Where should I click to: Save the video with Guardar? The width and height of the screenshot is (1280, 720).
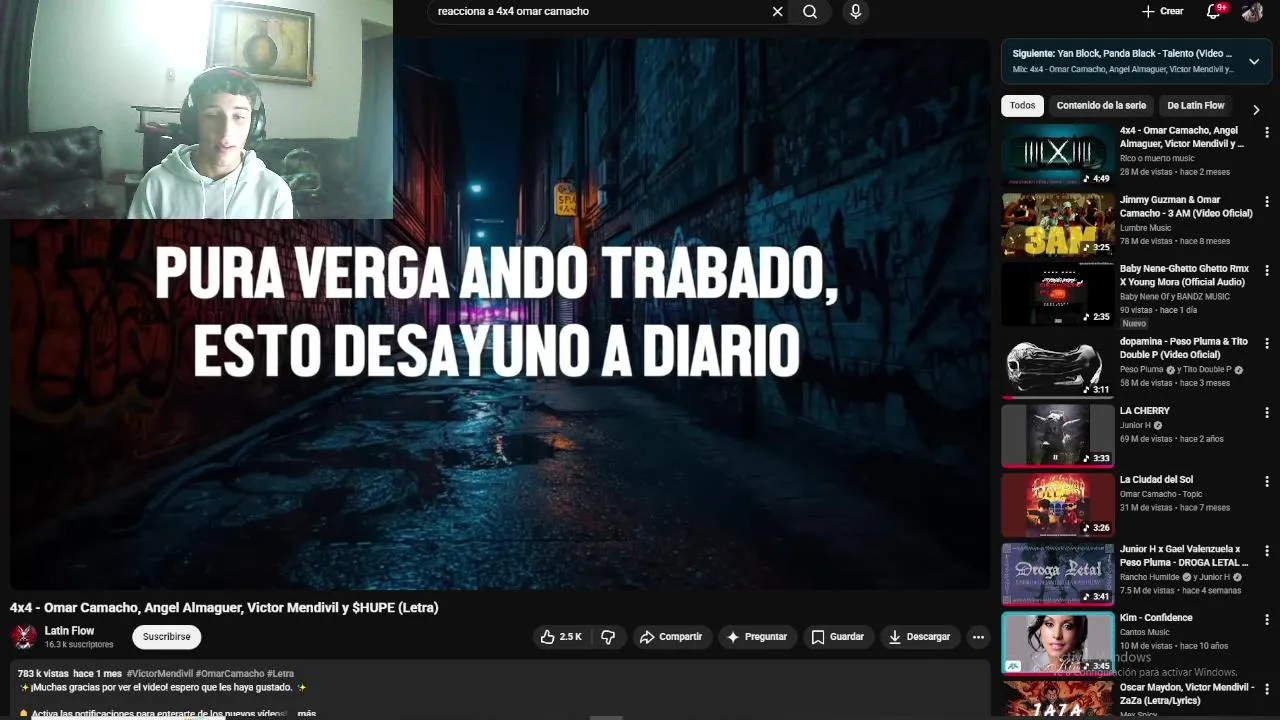pyautogui.click(x=838, y=637)
